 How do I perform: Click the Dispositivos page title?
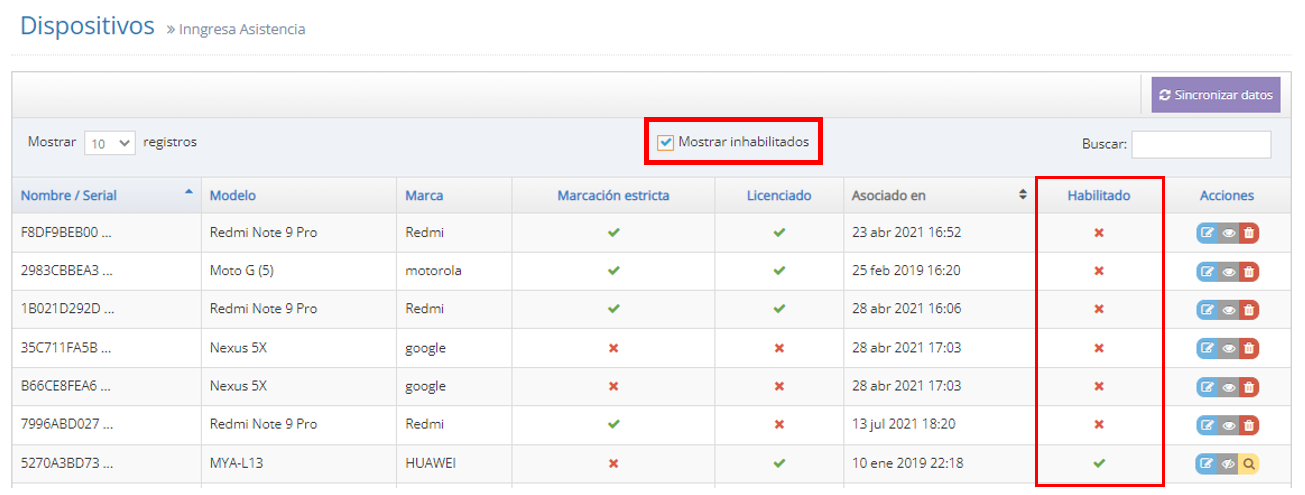[88, 25]
